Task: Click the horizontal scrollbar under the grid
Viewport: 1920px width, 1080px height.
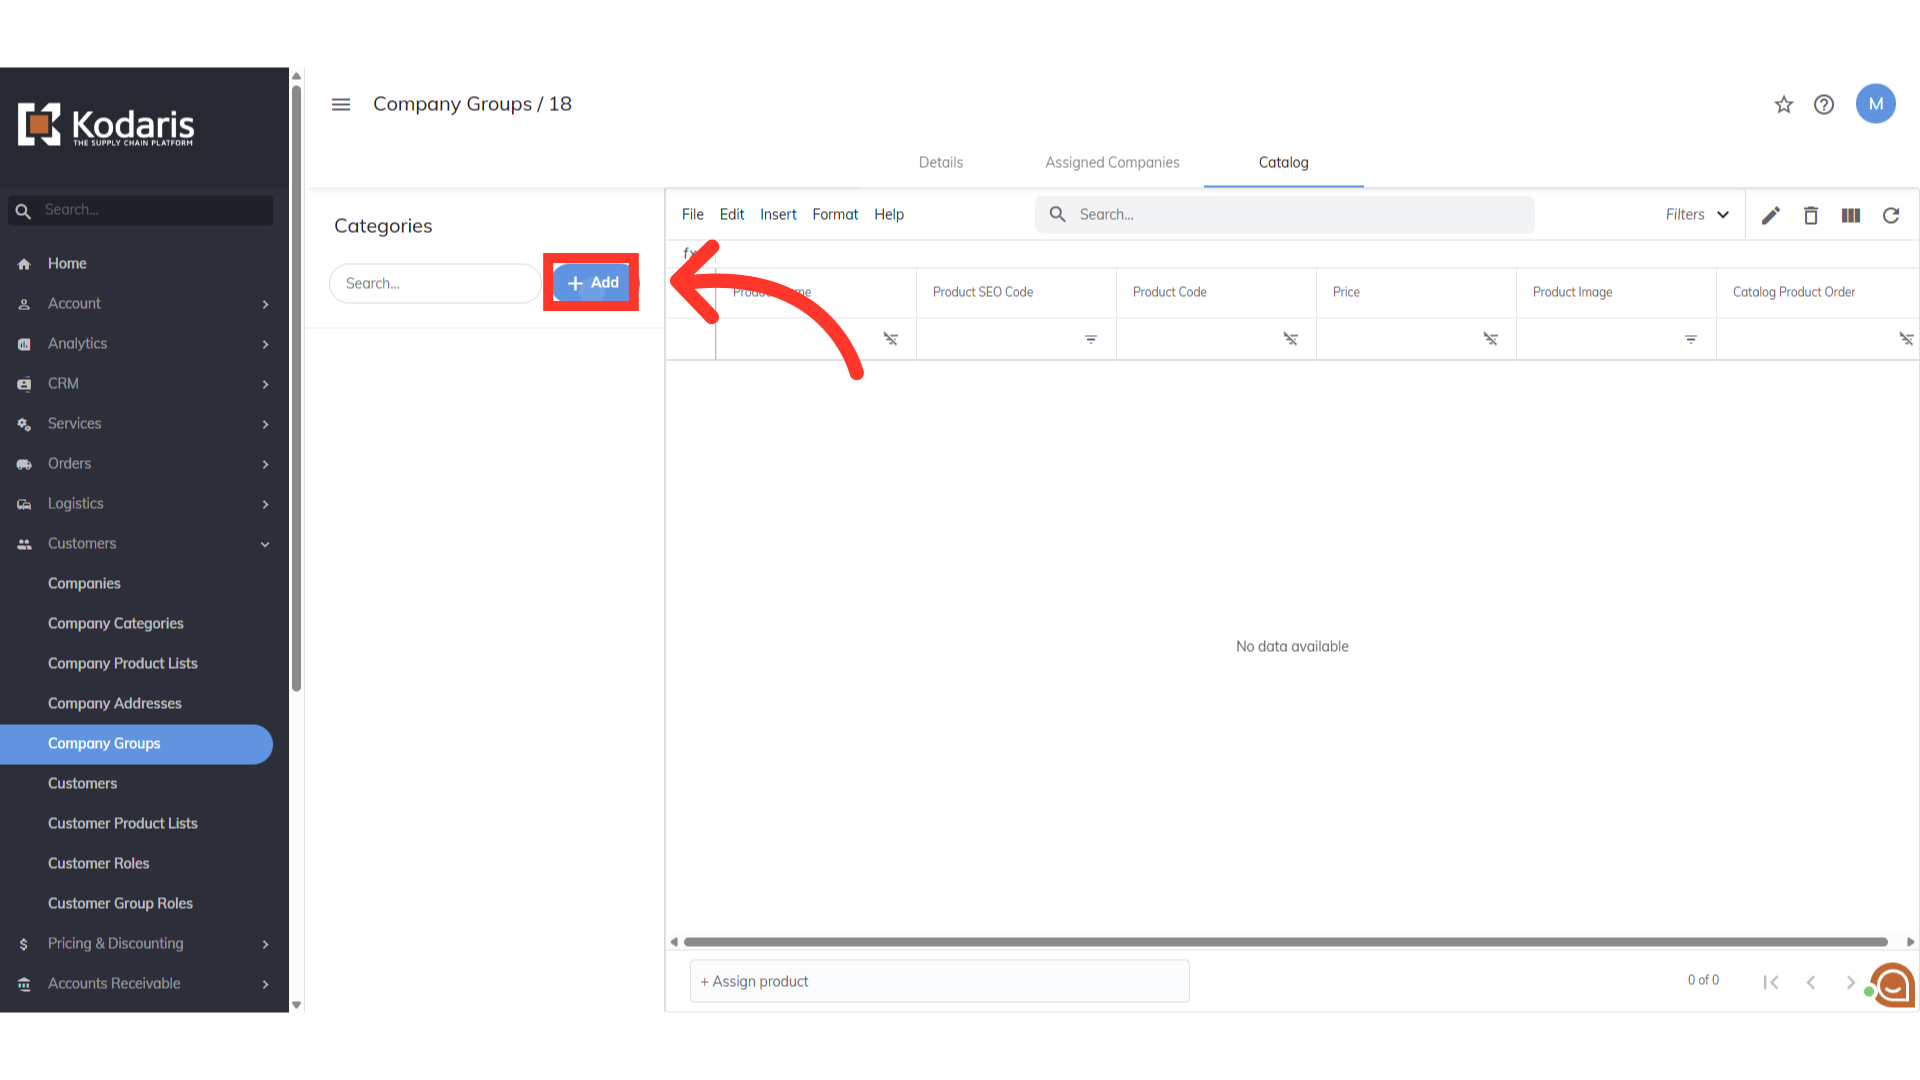Action: point(1285,942)
